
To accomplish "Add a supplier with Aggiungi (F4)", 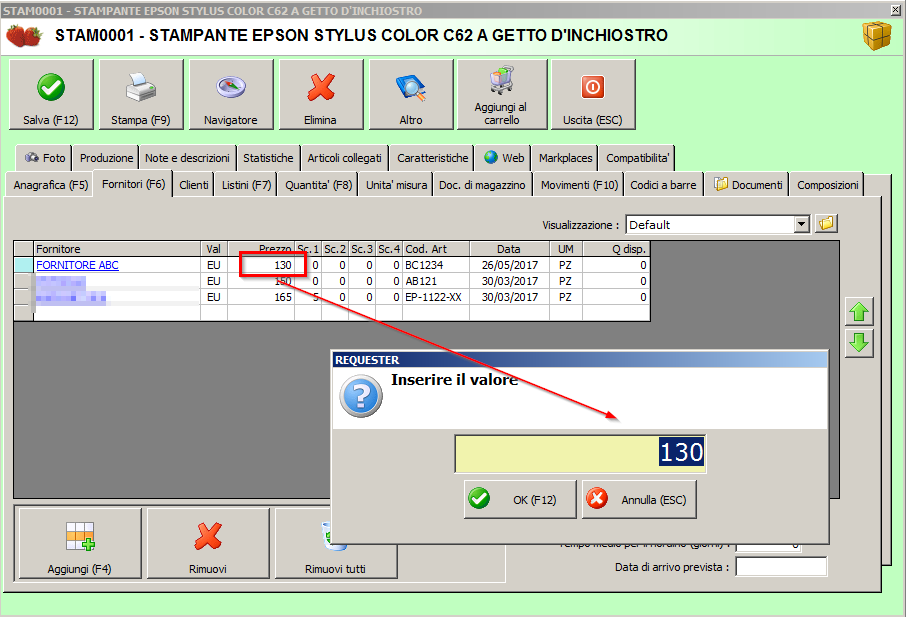I will [80, 543].
